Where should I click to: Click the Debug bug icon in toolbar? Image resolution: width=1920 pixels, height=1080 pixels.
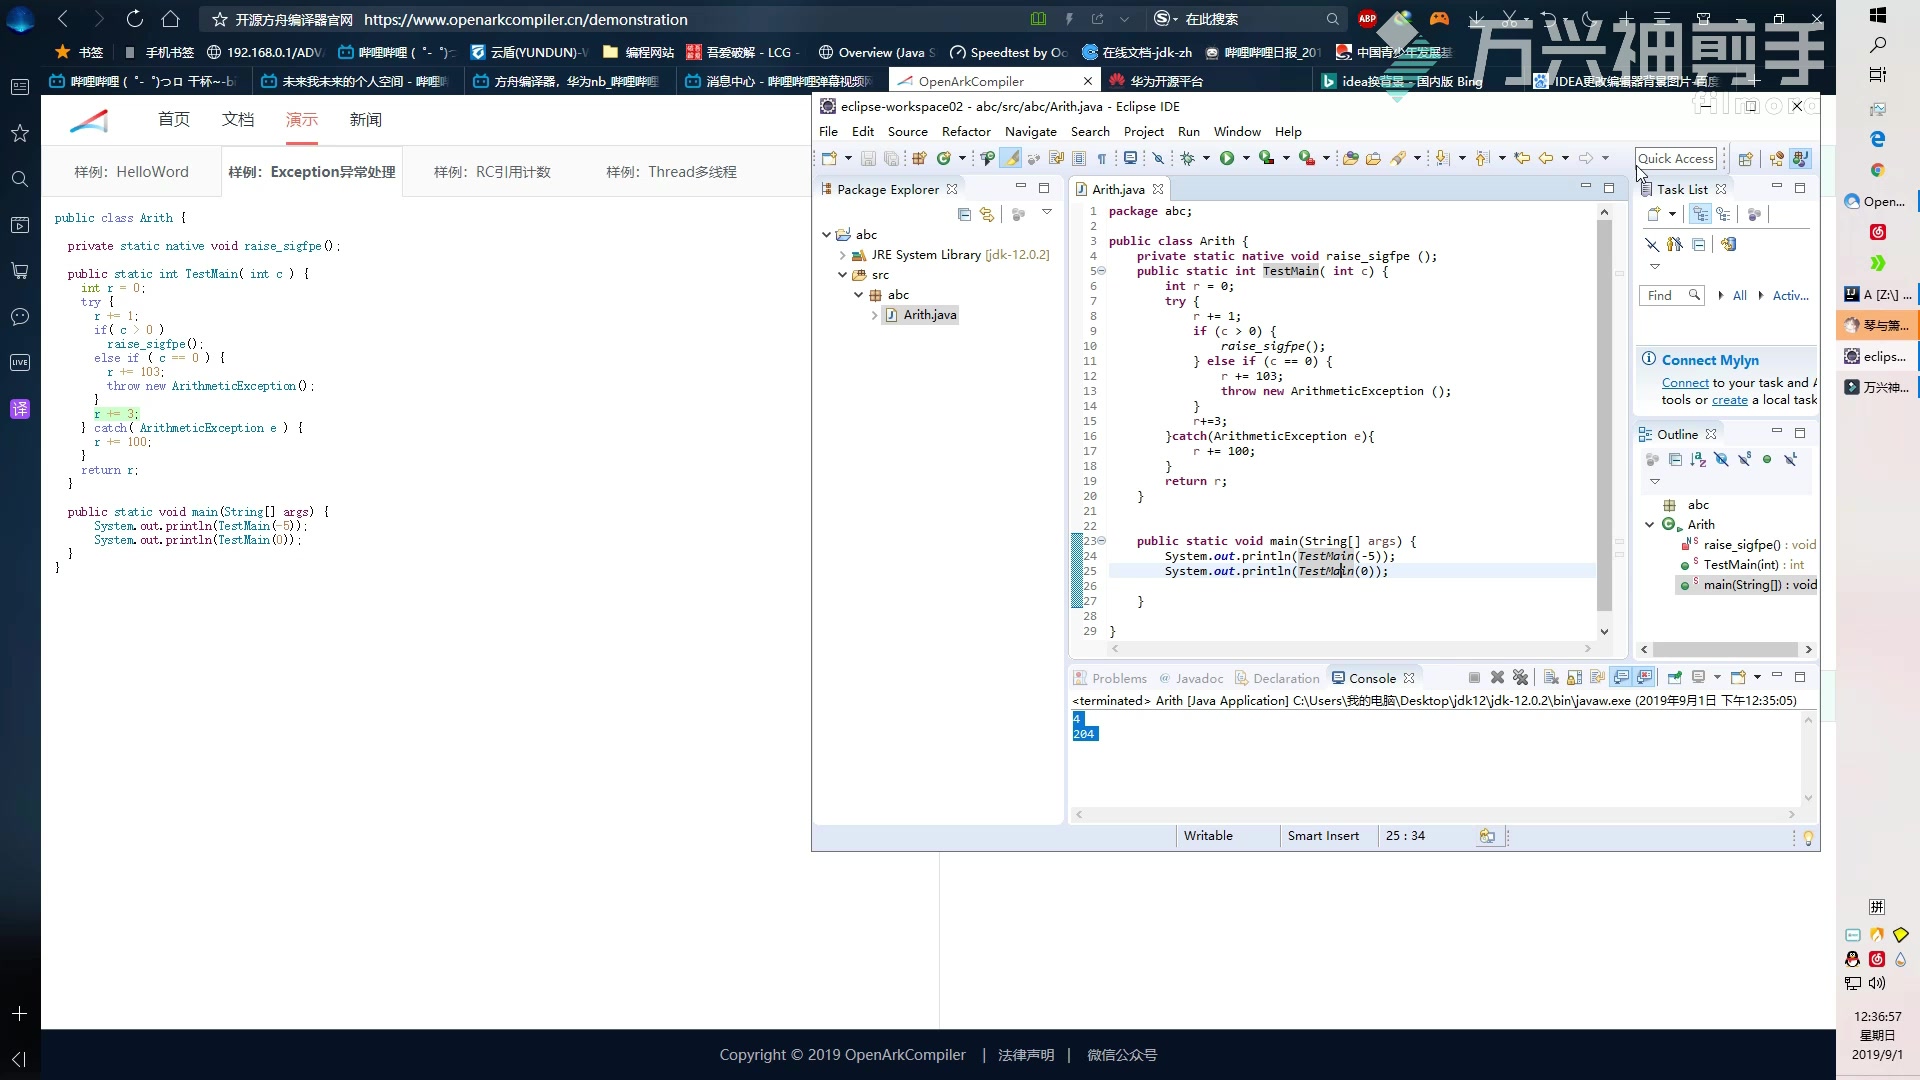[1188, 158]
